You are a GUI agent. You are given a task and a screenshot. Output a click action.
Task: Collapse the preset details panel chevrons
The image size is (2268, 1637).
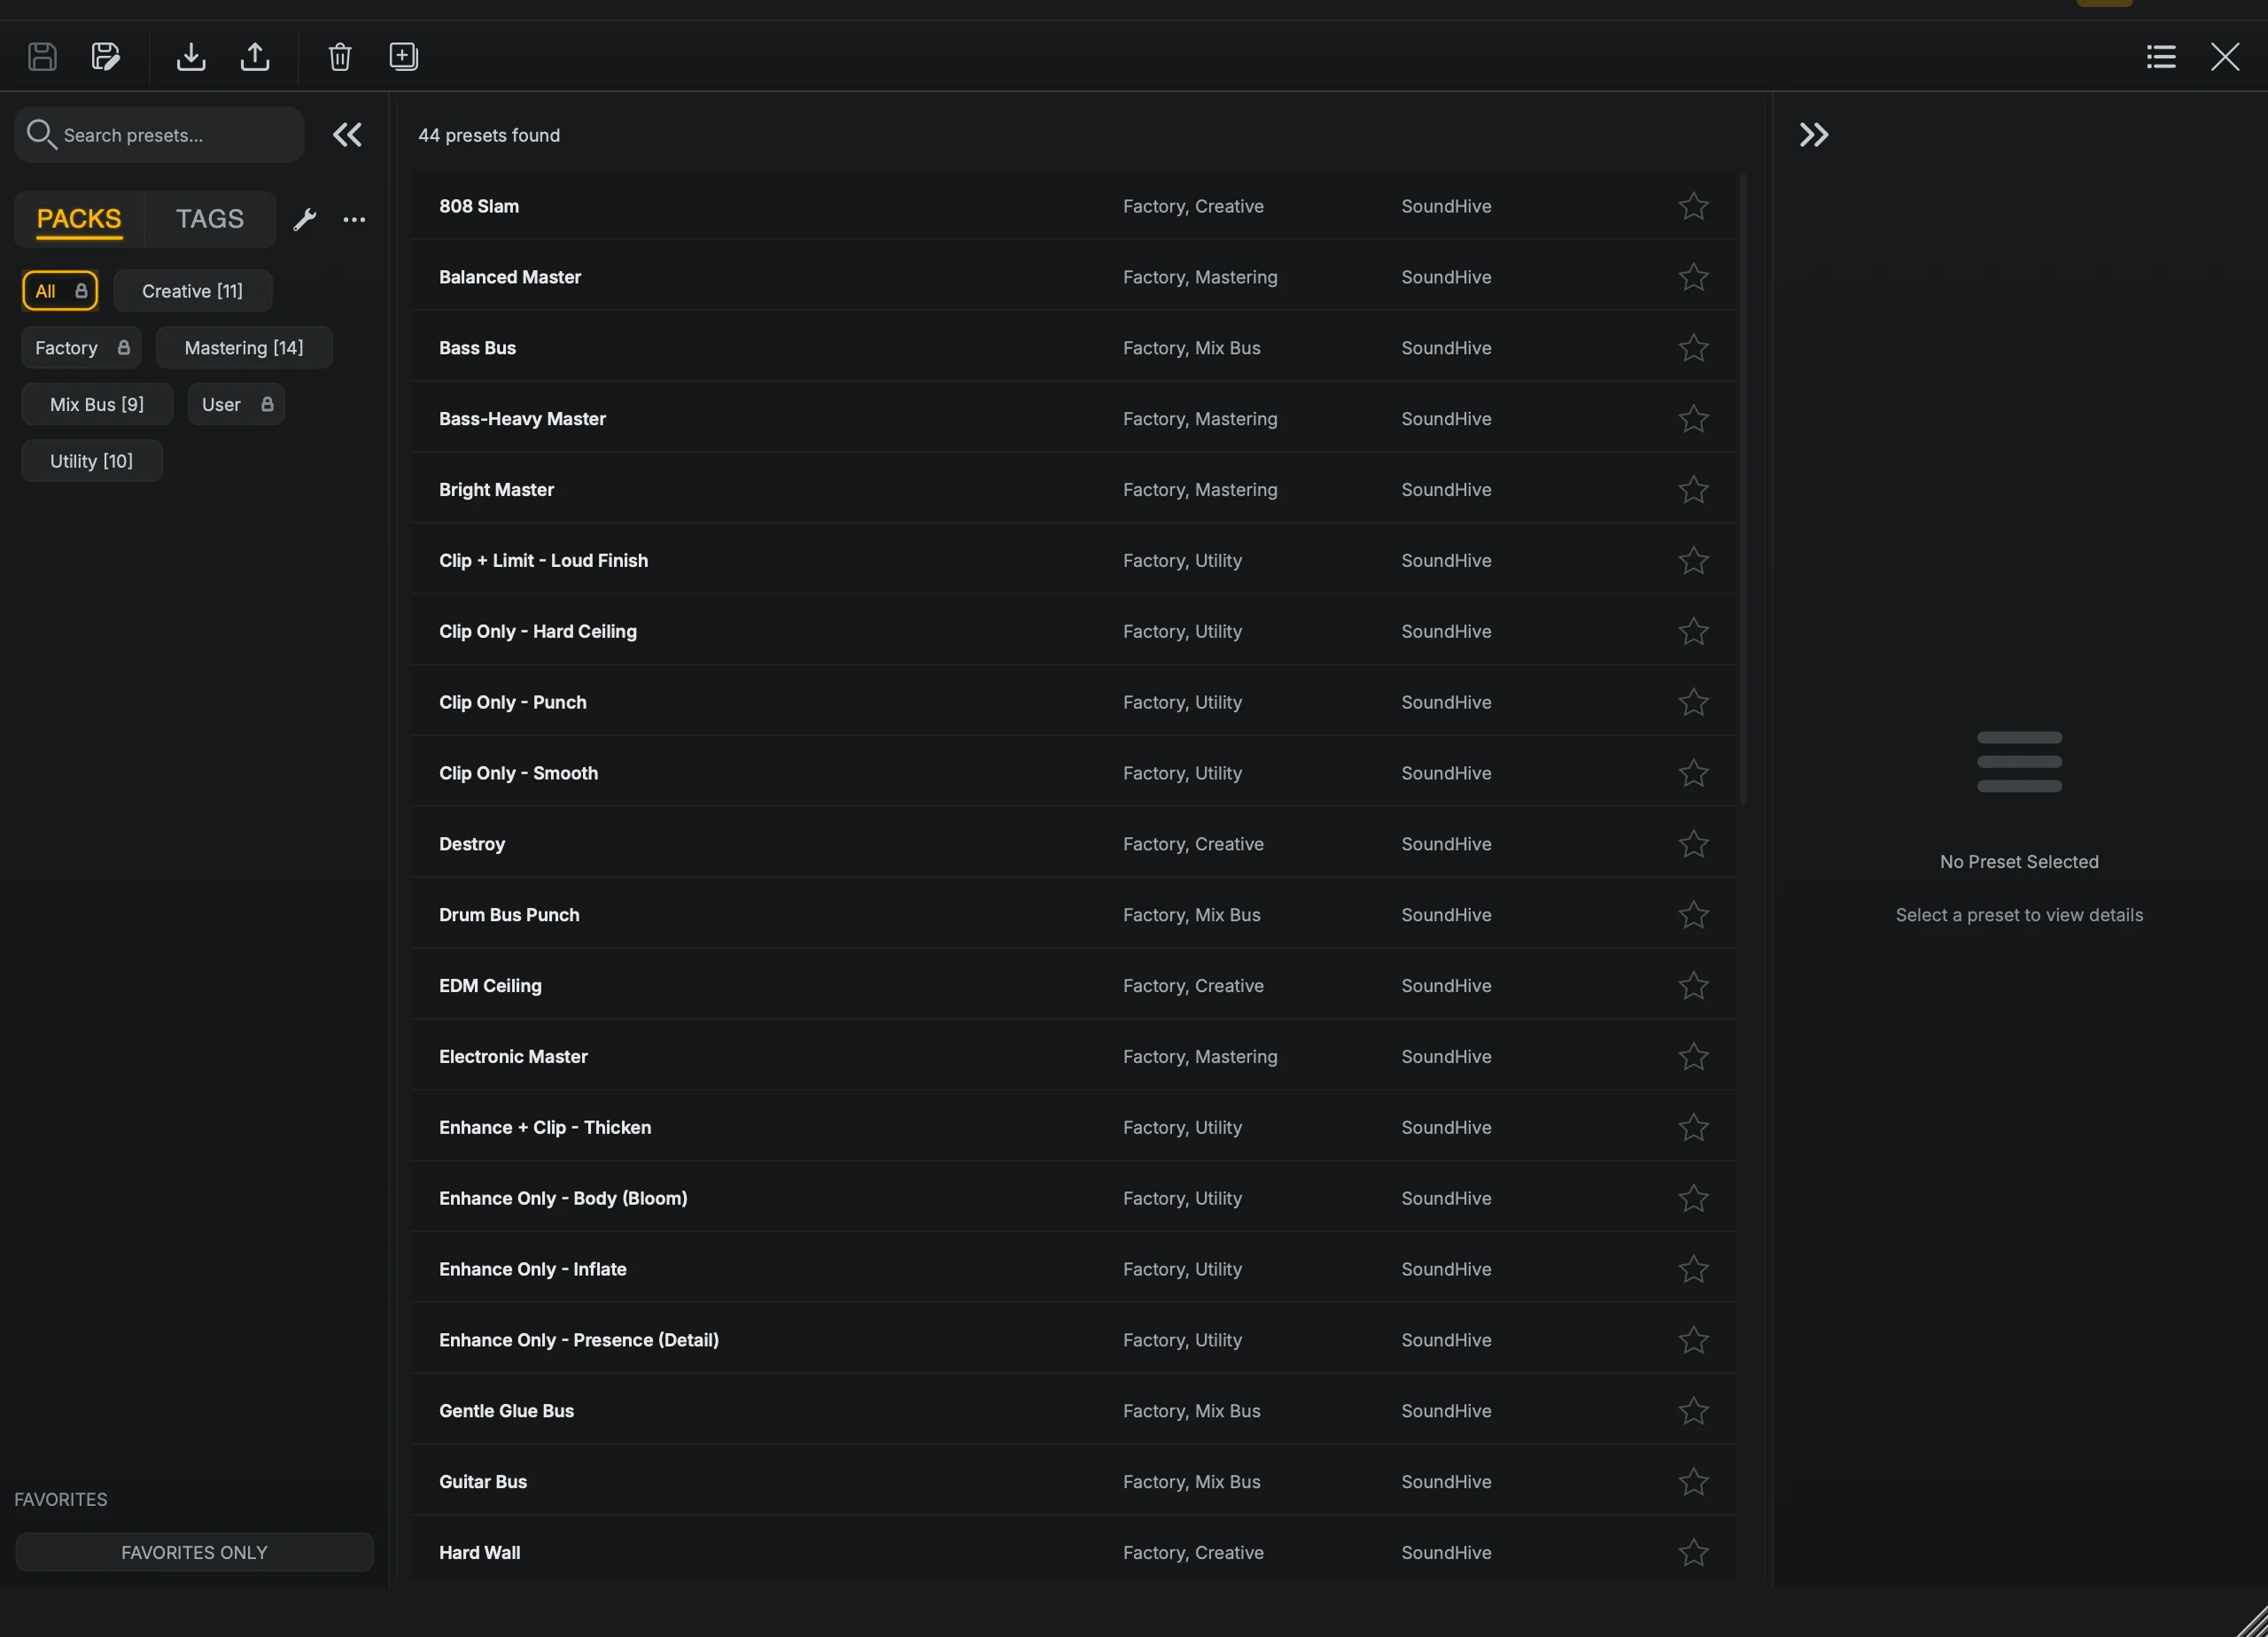(x=1814, y=134)
